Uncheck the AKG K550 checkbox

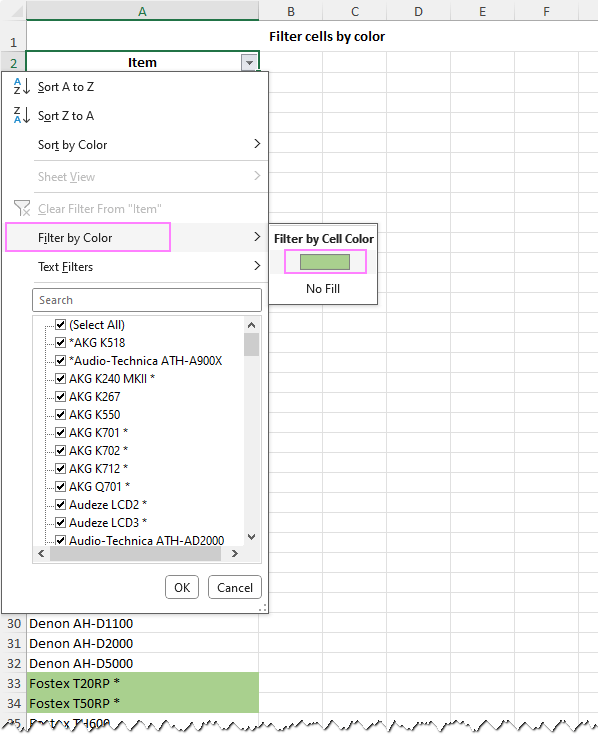[60, 414]
